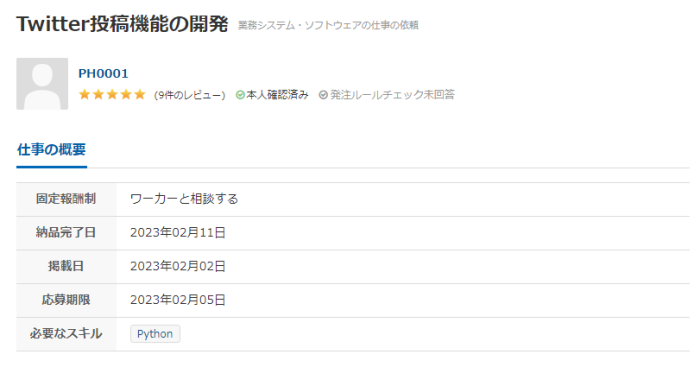700x367 pixels.
Task: Click the green 本人確認済み check icon
Action: pyautogui.click(x=240, y=95)
